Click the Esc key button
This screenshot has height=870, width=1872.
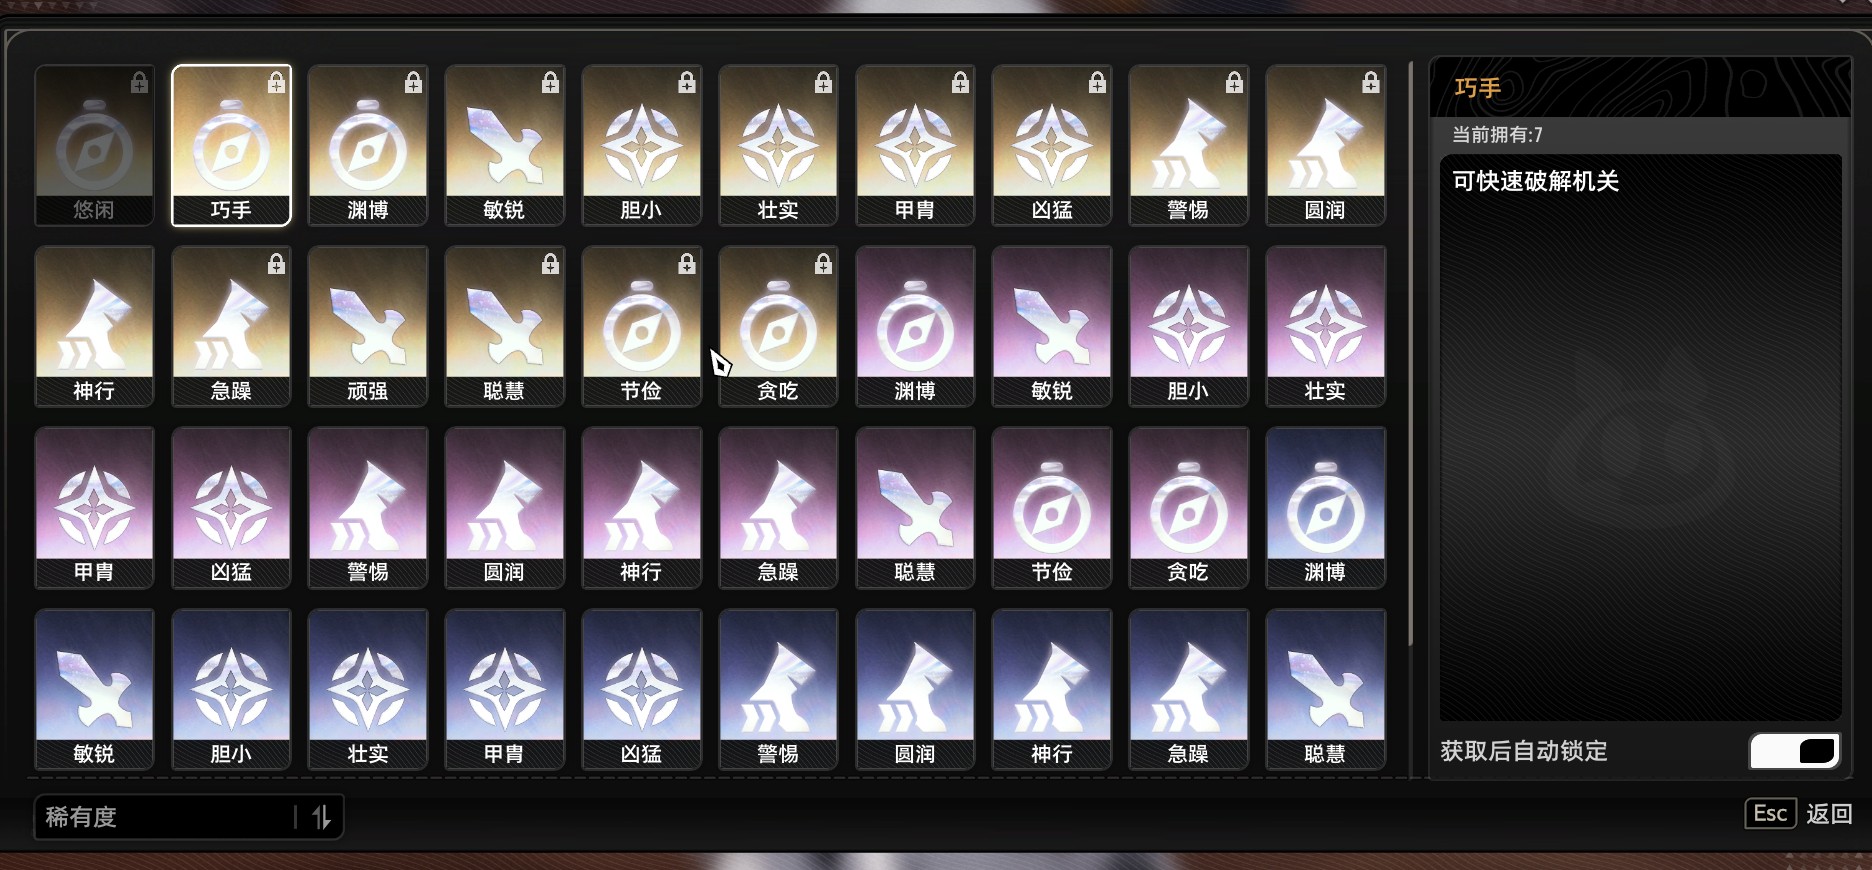(x=1770, y=814)
